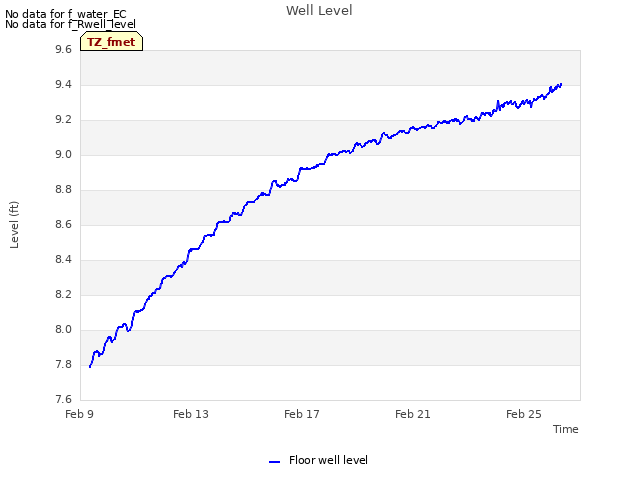Click the 9.0 y-axis value

63,155
